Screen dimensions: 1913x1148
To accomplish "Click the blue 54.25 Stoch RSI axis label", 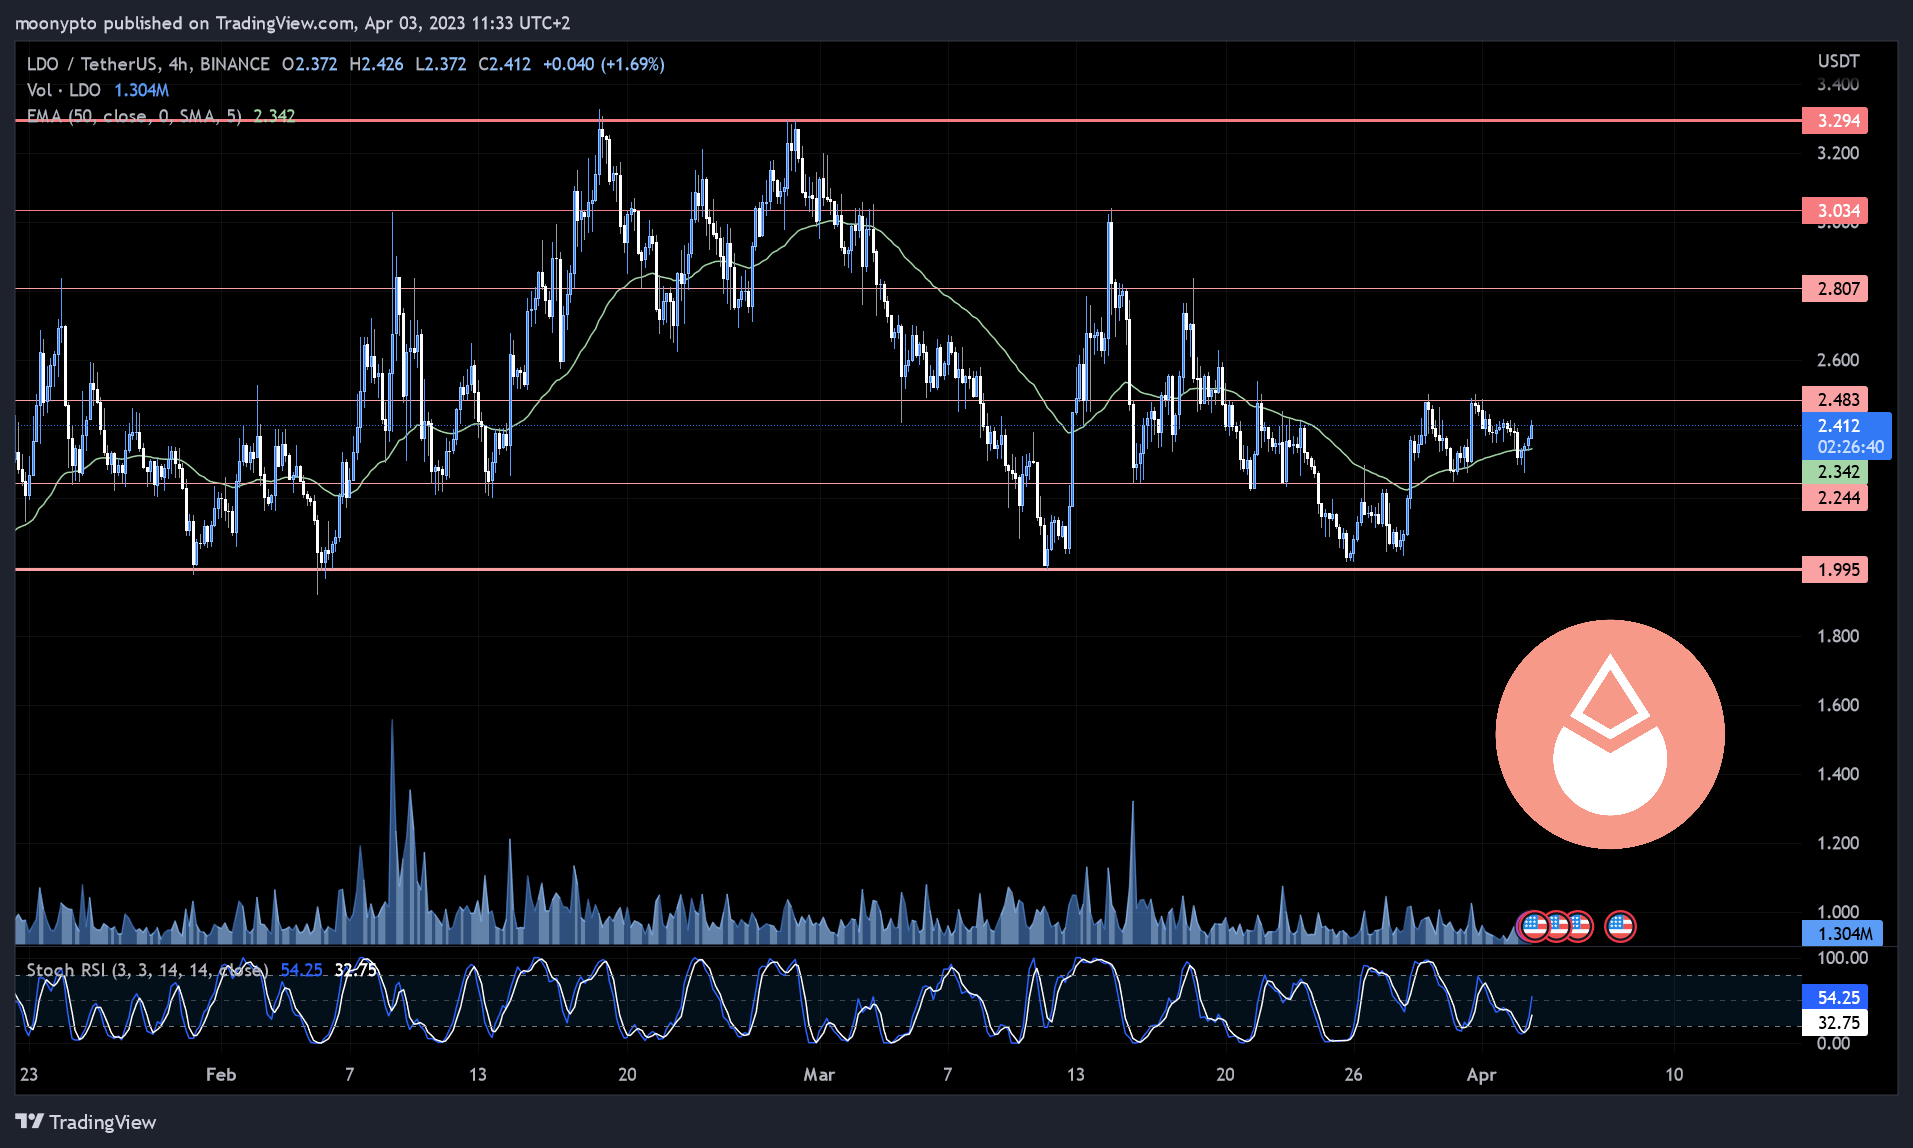I will (1835, 998).
